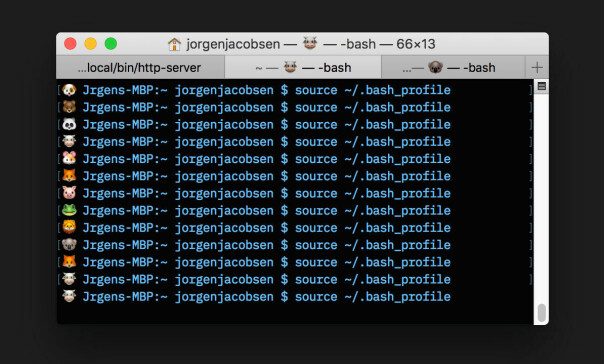Viewport: 604px width, 364px height.
Task: Switch to the koala -bash tab
Action: (453, 67)
